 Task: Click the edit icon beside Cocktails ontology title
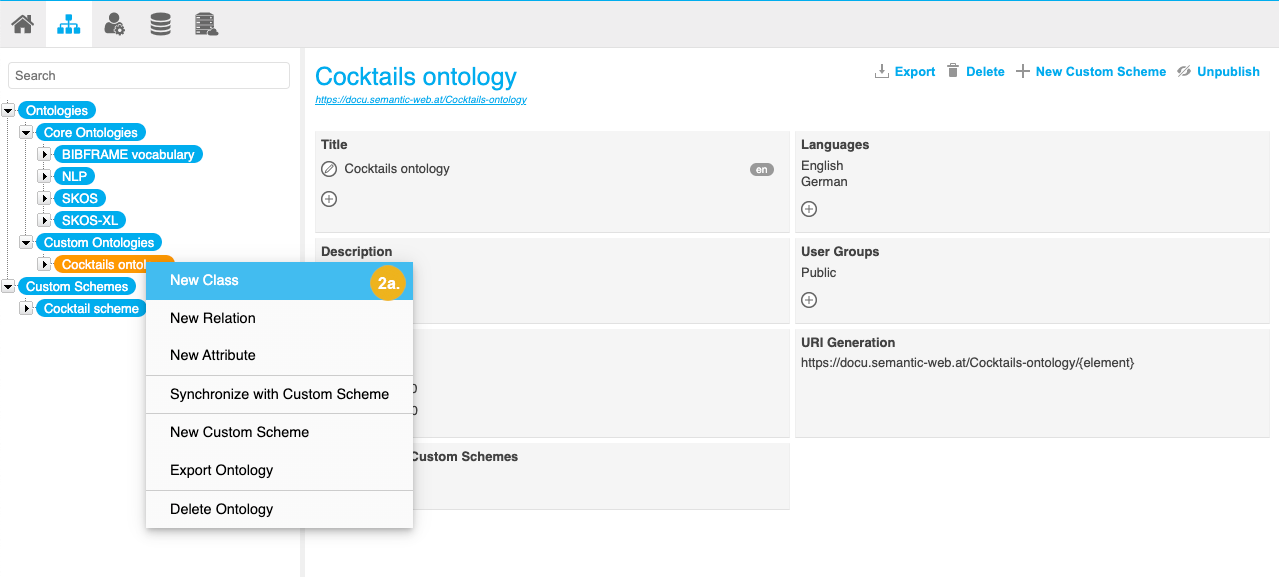click(329, 169)
